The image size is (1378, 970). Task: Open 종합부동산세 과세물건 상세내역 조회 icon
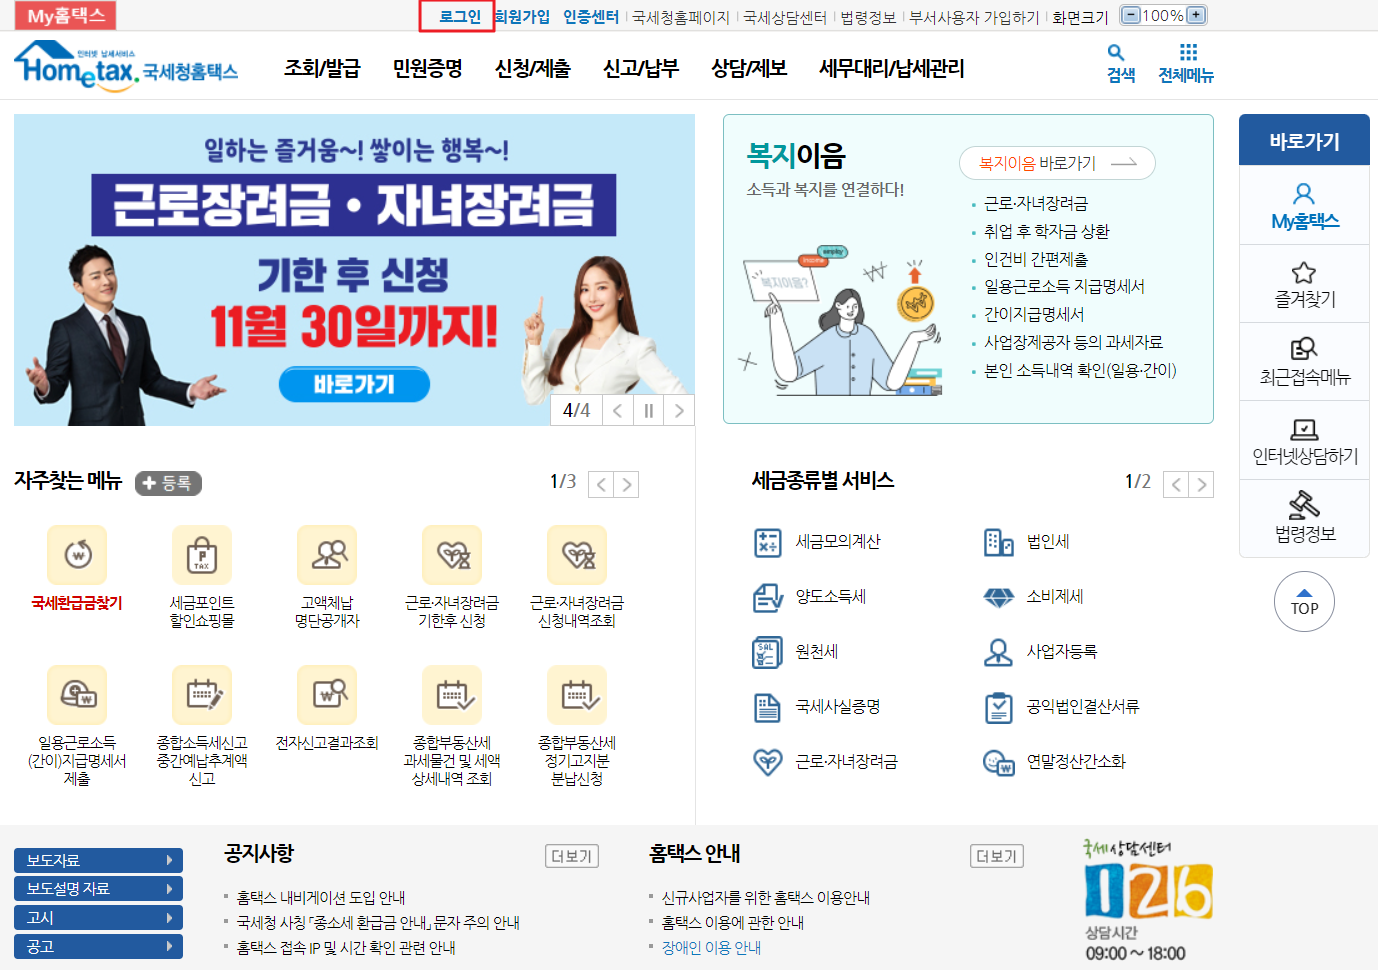point(452,695)
